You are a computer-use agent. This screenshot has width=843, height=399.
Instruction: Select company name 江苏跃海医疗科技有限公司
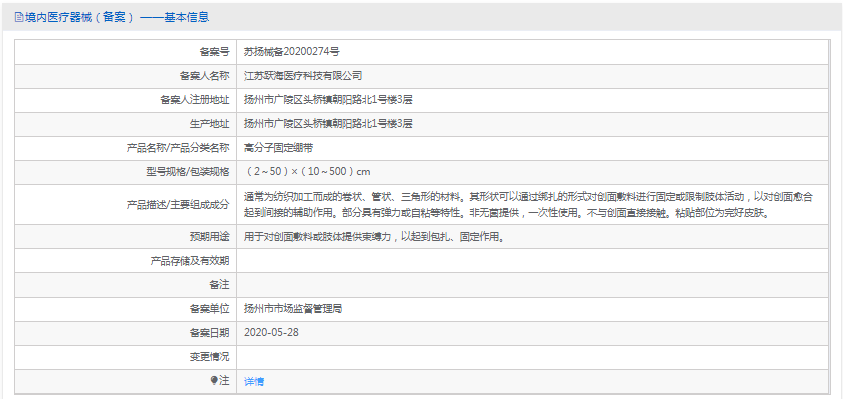(x=303, y=76)
